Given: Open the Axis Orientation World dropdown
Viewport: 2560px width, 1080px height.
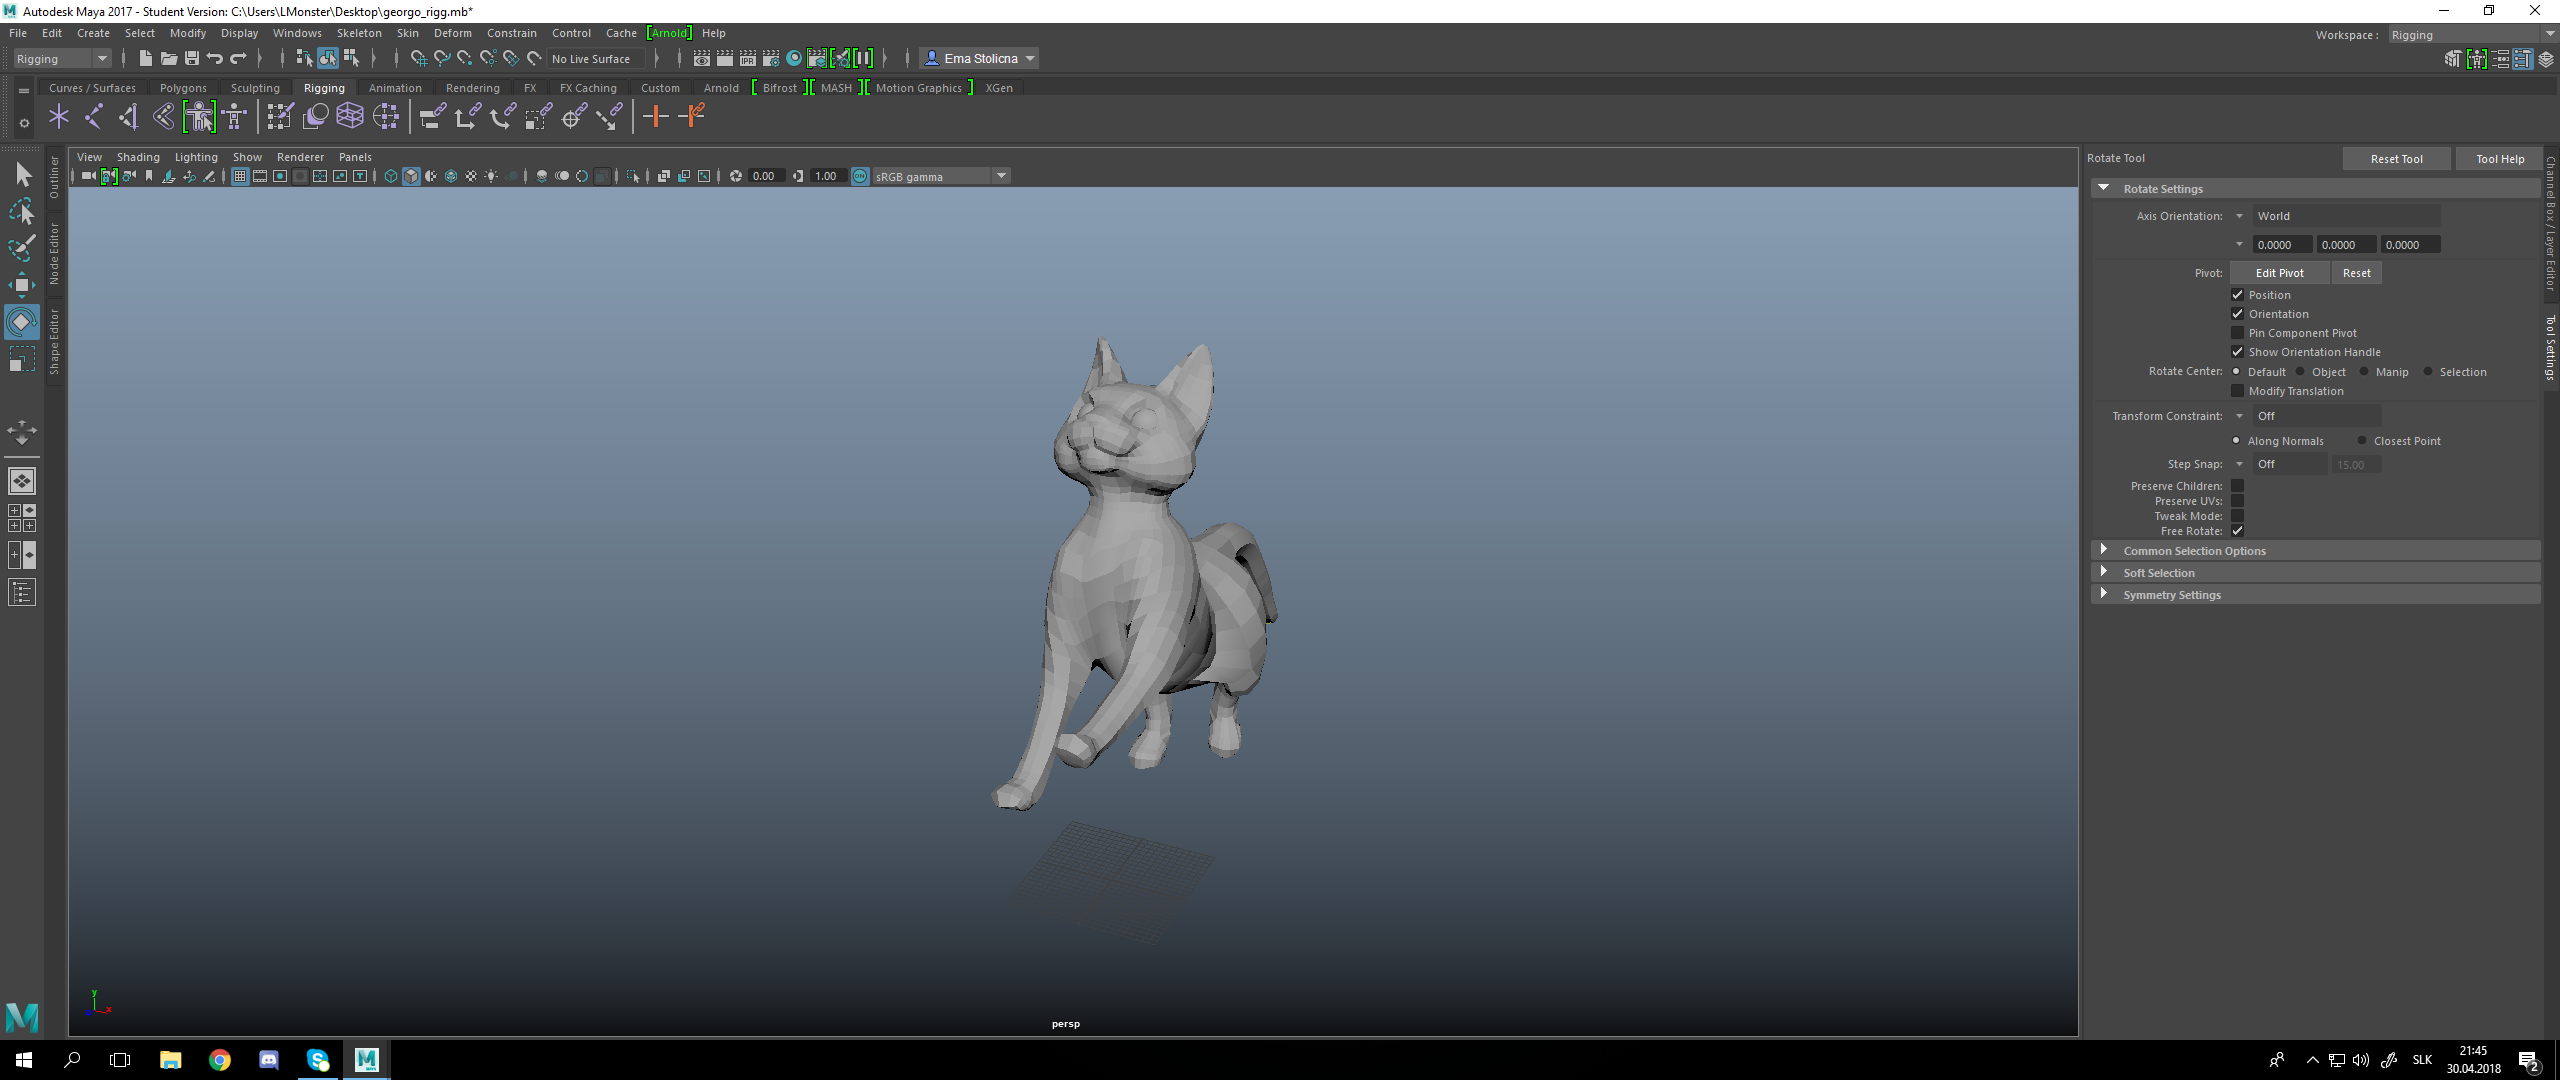Looking at the screenshot, I should tap(2345, 216).
